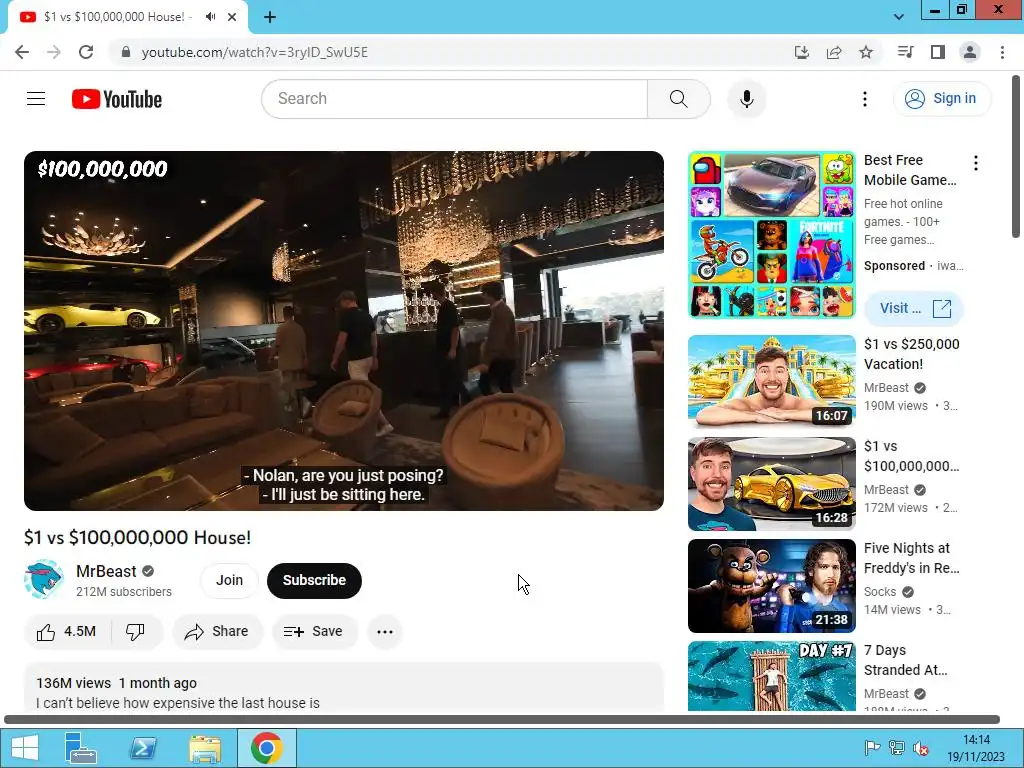
Task: Close the $1 vs $100,000,000 House tab
Action: pyautogui.click(x=232, y=17)
